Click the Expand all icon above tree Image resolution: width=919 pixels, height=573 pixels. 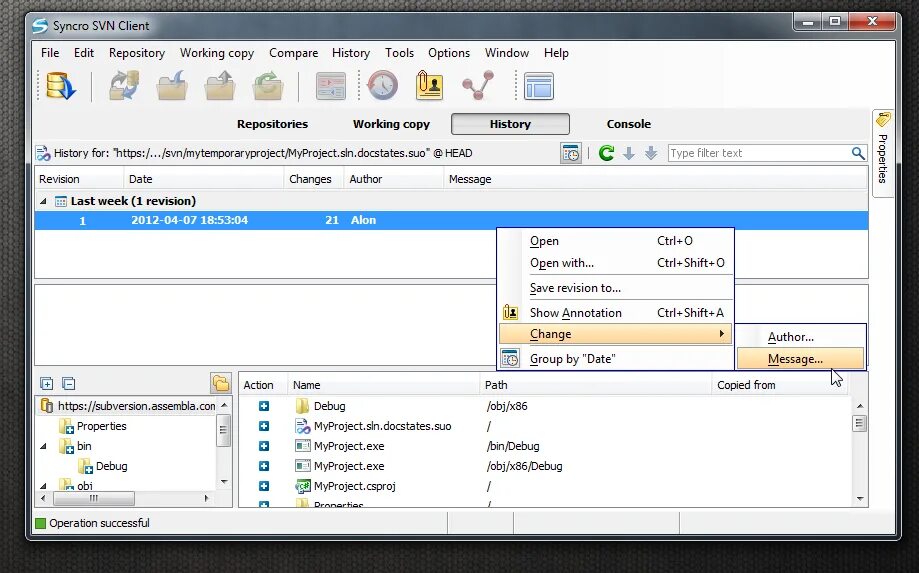point(47,384)
